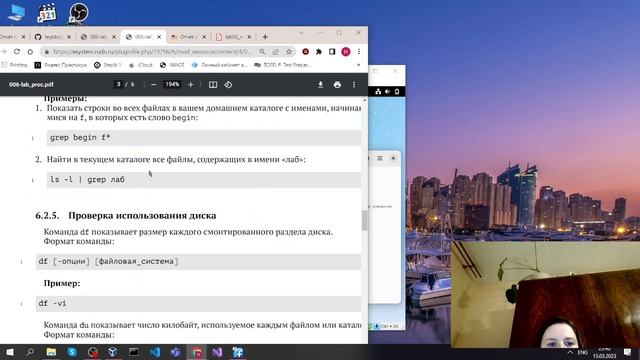This screenshot has width=640, height=360.
Task: Open Chrome three-dot main menu
Action: (x=359, y=51)
